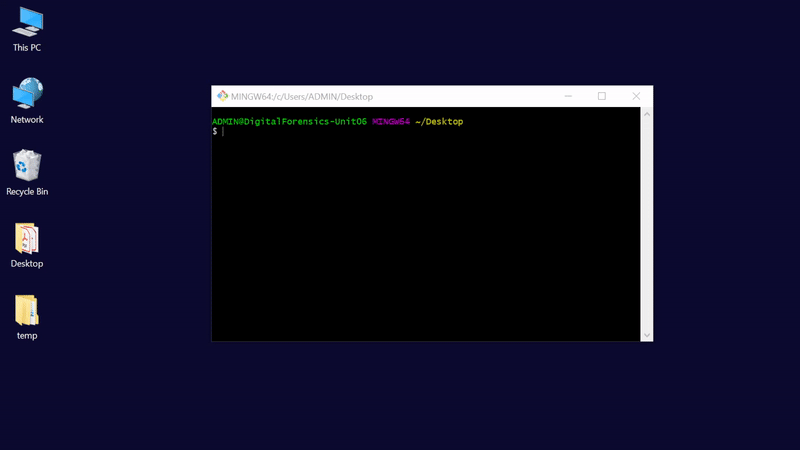Click the terminal scrollbar up arrow
The width and height of the screenshot is (800, 450).
point(646,114)
